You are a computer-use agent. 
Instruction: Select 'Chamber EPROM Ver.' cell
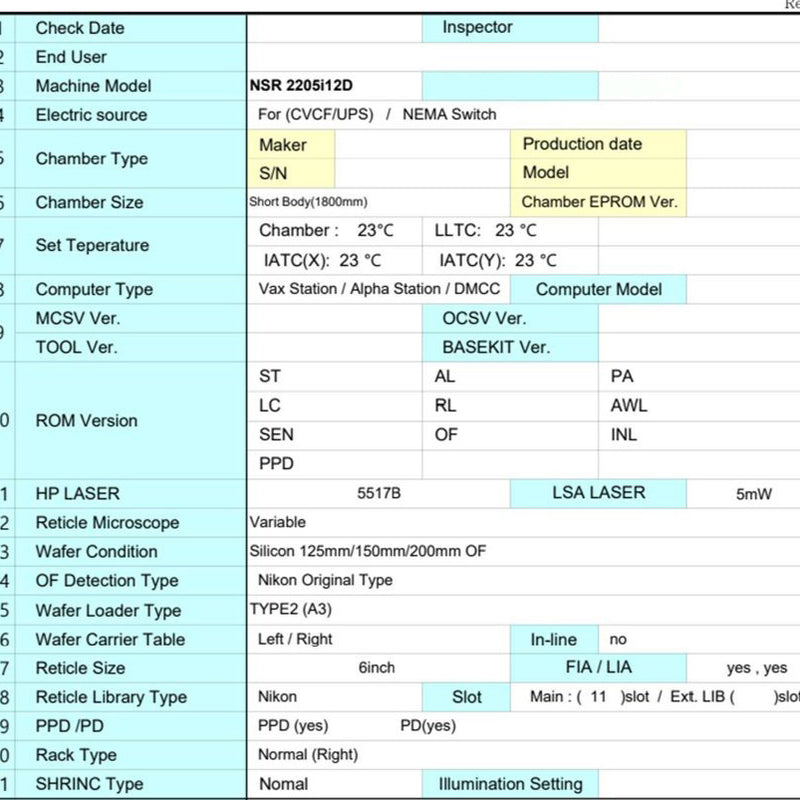tap(598, 202)
